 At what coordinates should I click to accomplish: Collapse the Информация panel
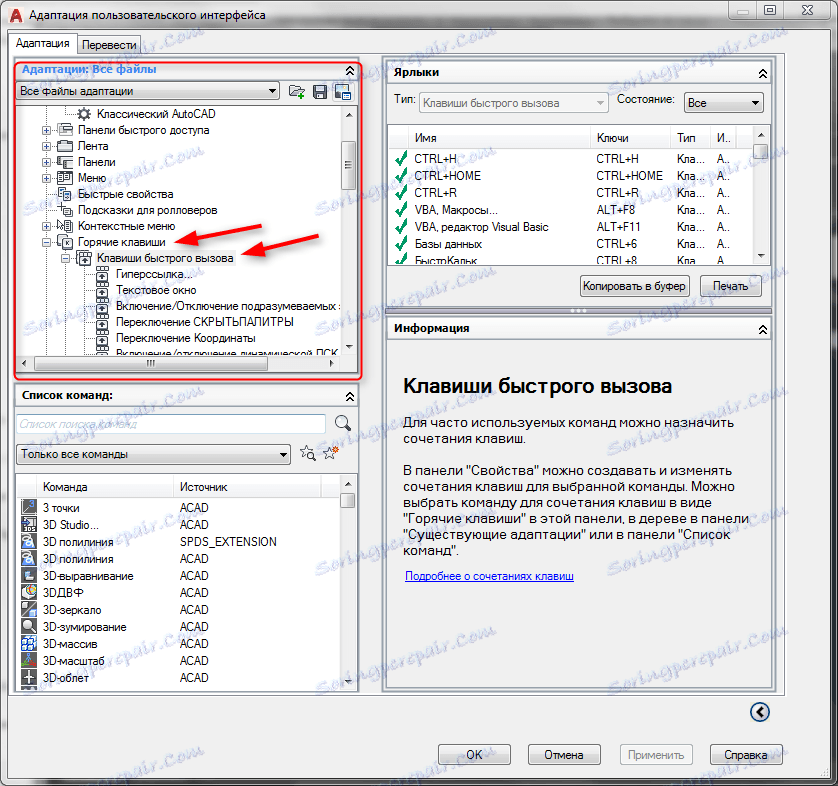[x=763, y=330]
